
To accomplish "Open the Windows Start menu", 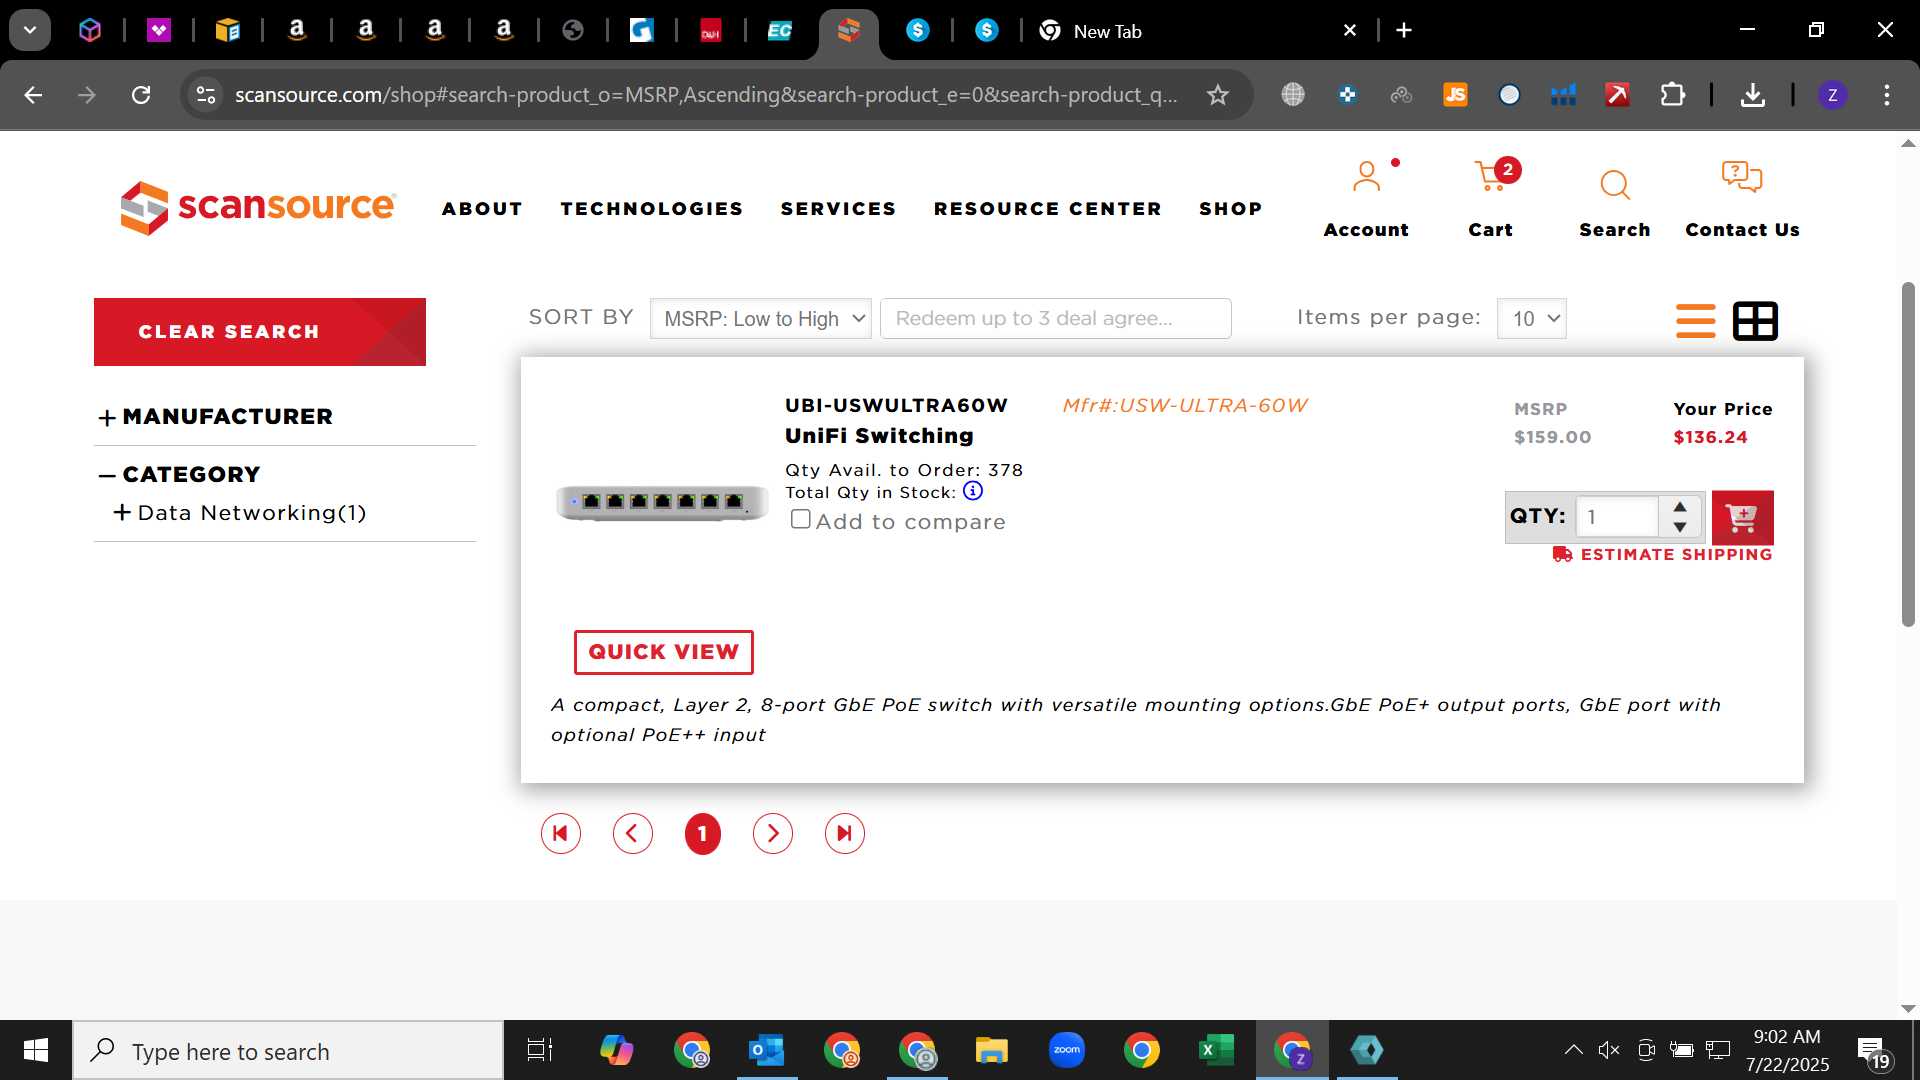I will 36,1050.
